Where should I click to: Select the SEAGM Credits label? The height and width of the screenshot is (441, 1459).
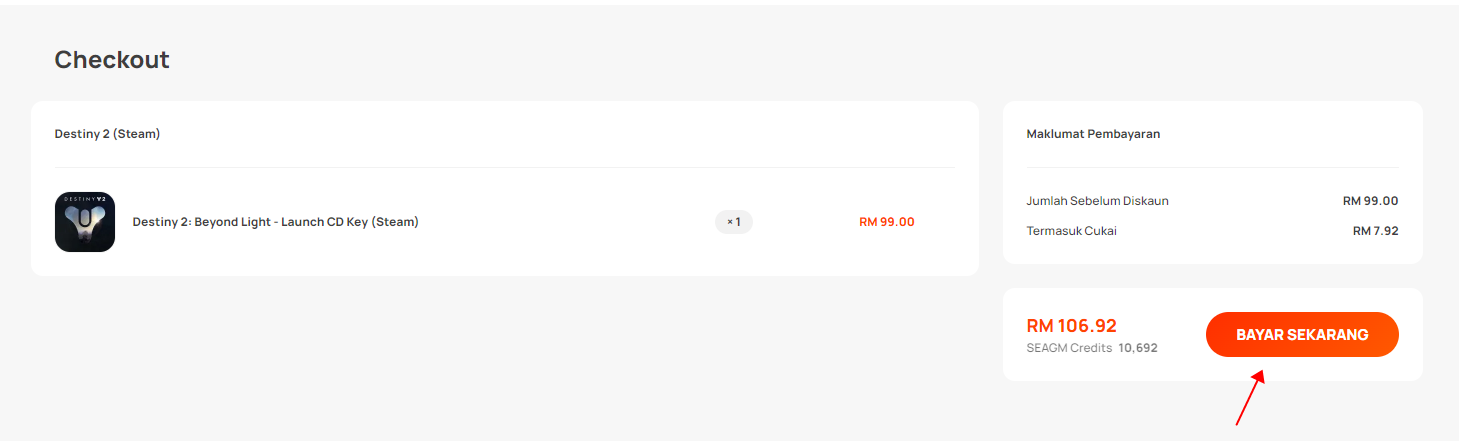click(x=1069, y=348)
